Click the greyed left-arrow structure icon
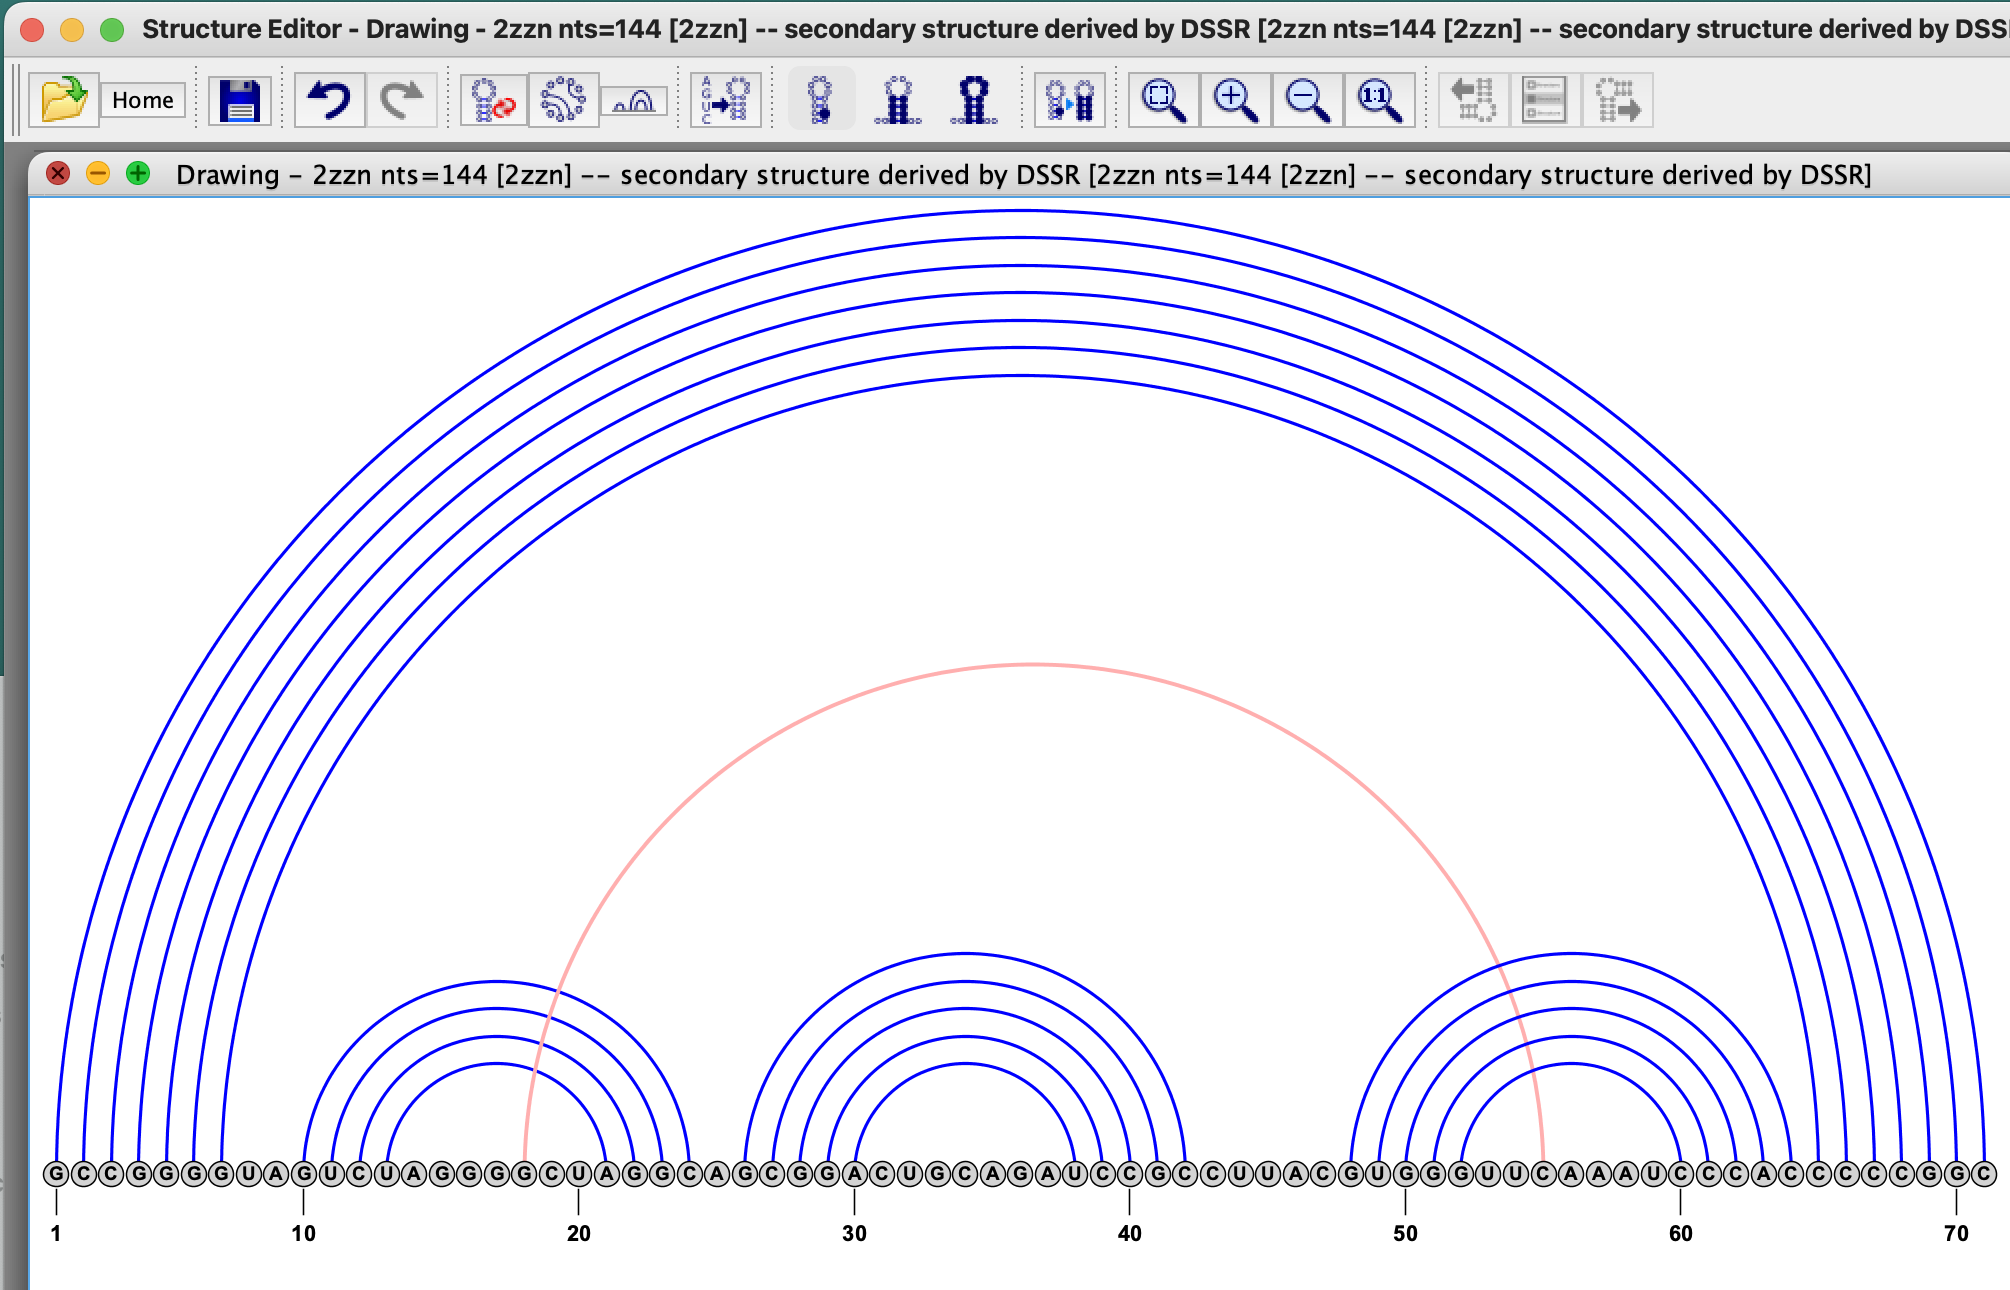This screenshot has width=2010, height=1290. 1474,100
